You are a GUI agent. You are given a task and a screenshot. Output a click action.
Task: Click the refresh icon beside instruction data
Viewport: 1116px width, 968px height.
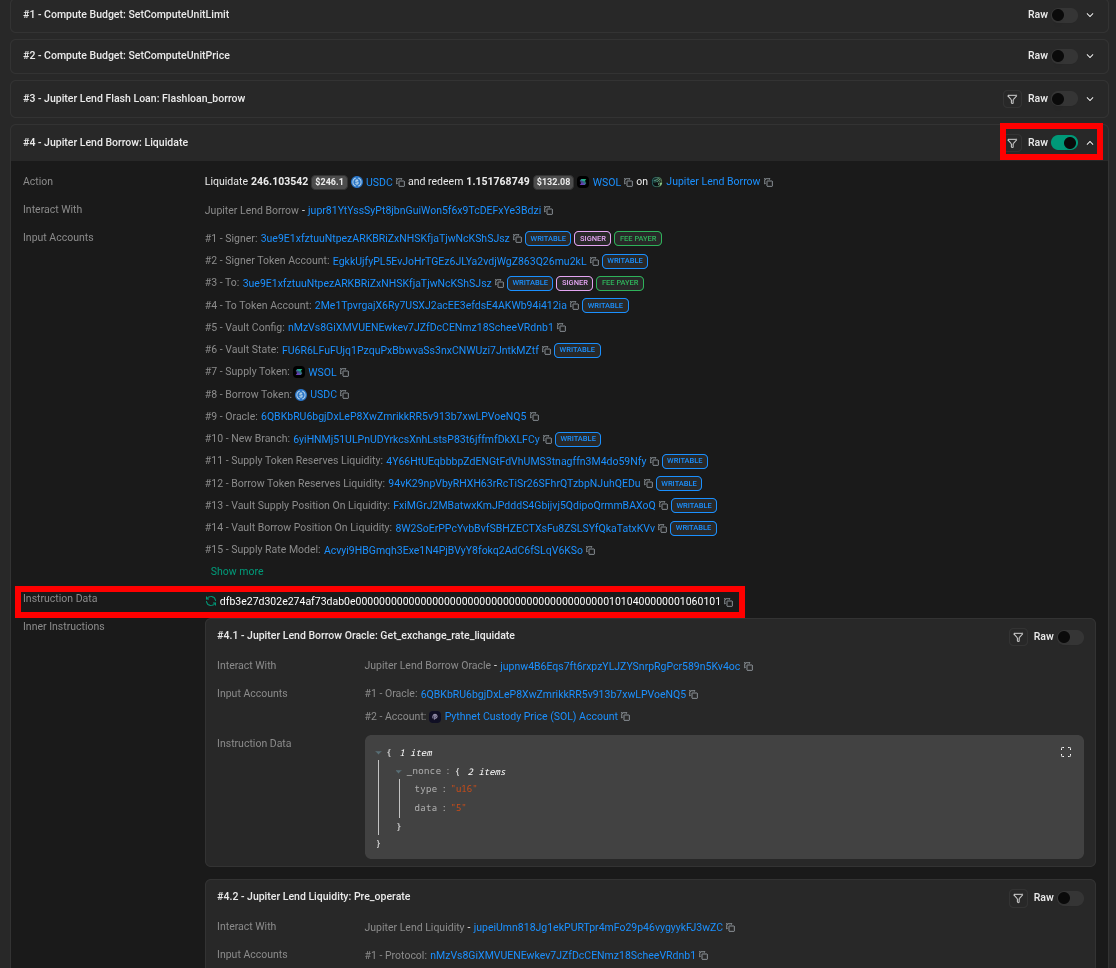(x=211, y=601)
